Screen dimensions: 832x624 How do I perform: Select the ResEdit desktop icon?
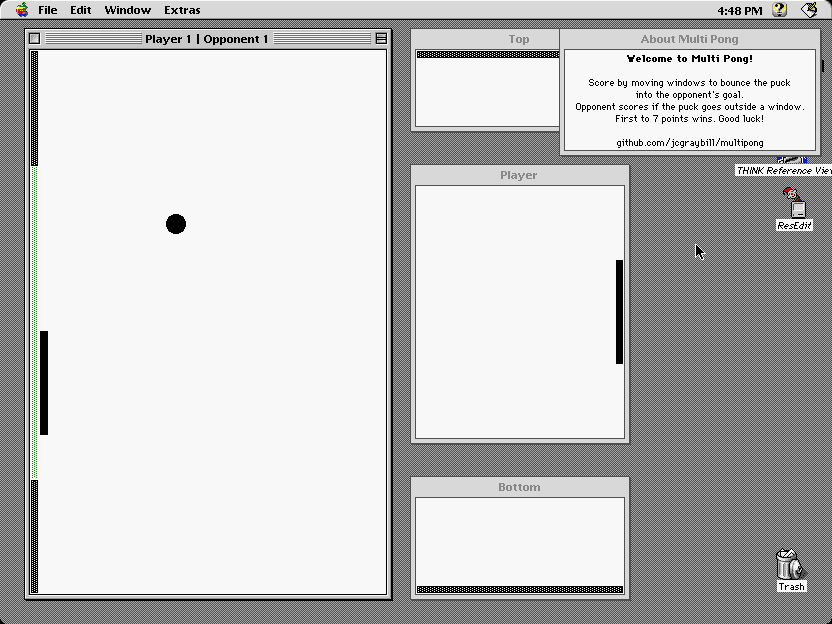click(x=794, y=209)
